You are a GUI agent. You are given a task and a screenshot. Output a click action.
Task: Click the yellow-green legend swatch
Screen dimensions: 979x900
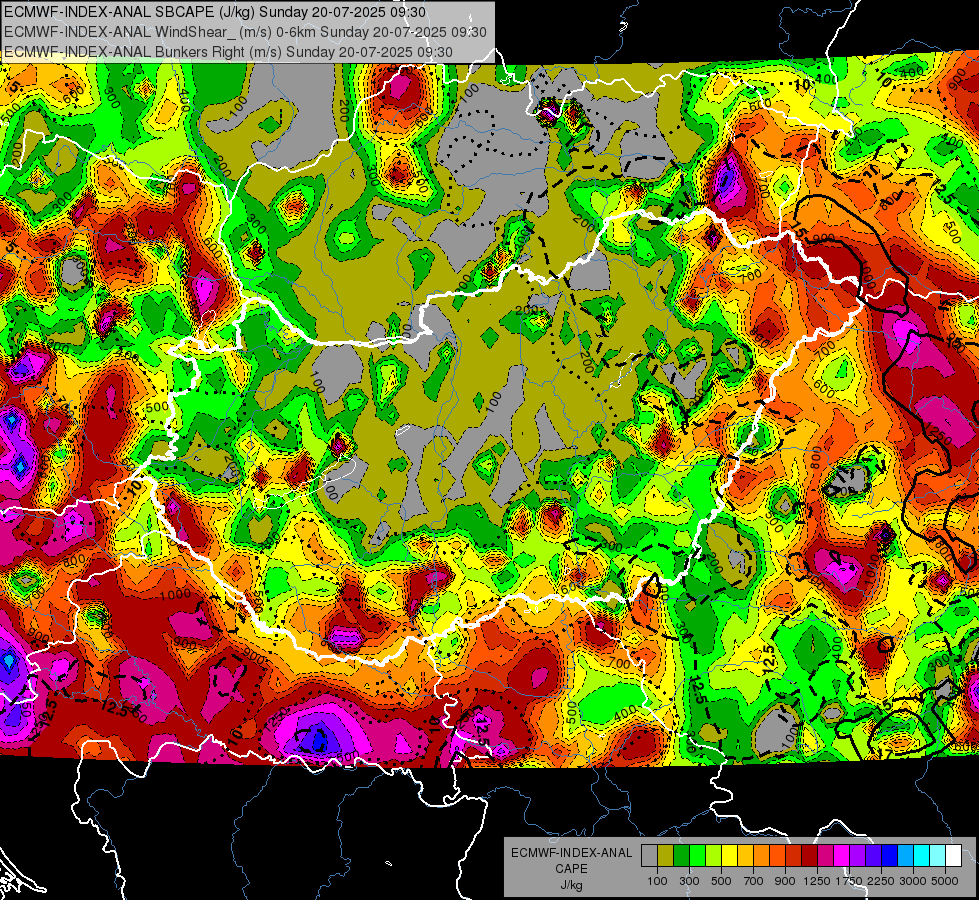[714, 856]
